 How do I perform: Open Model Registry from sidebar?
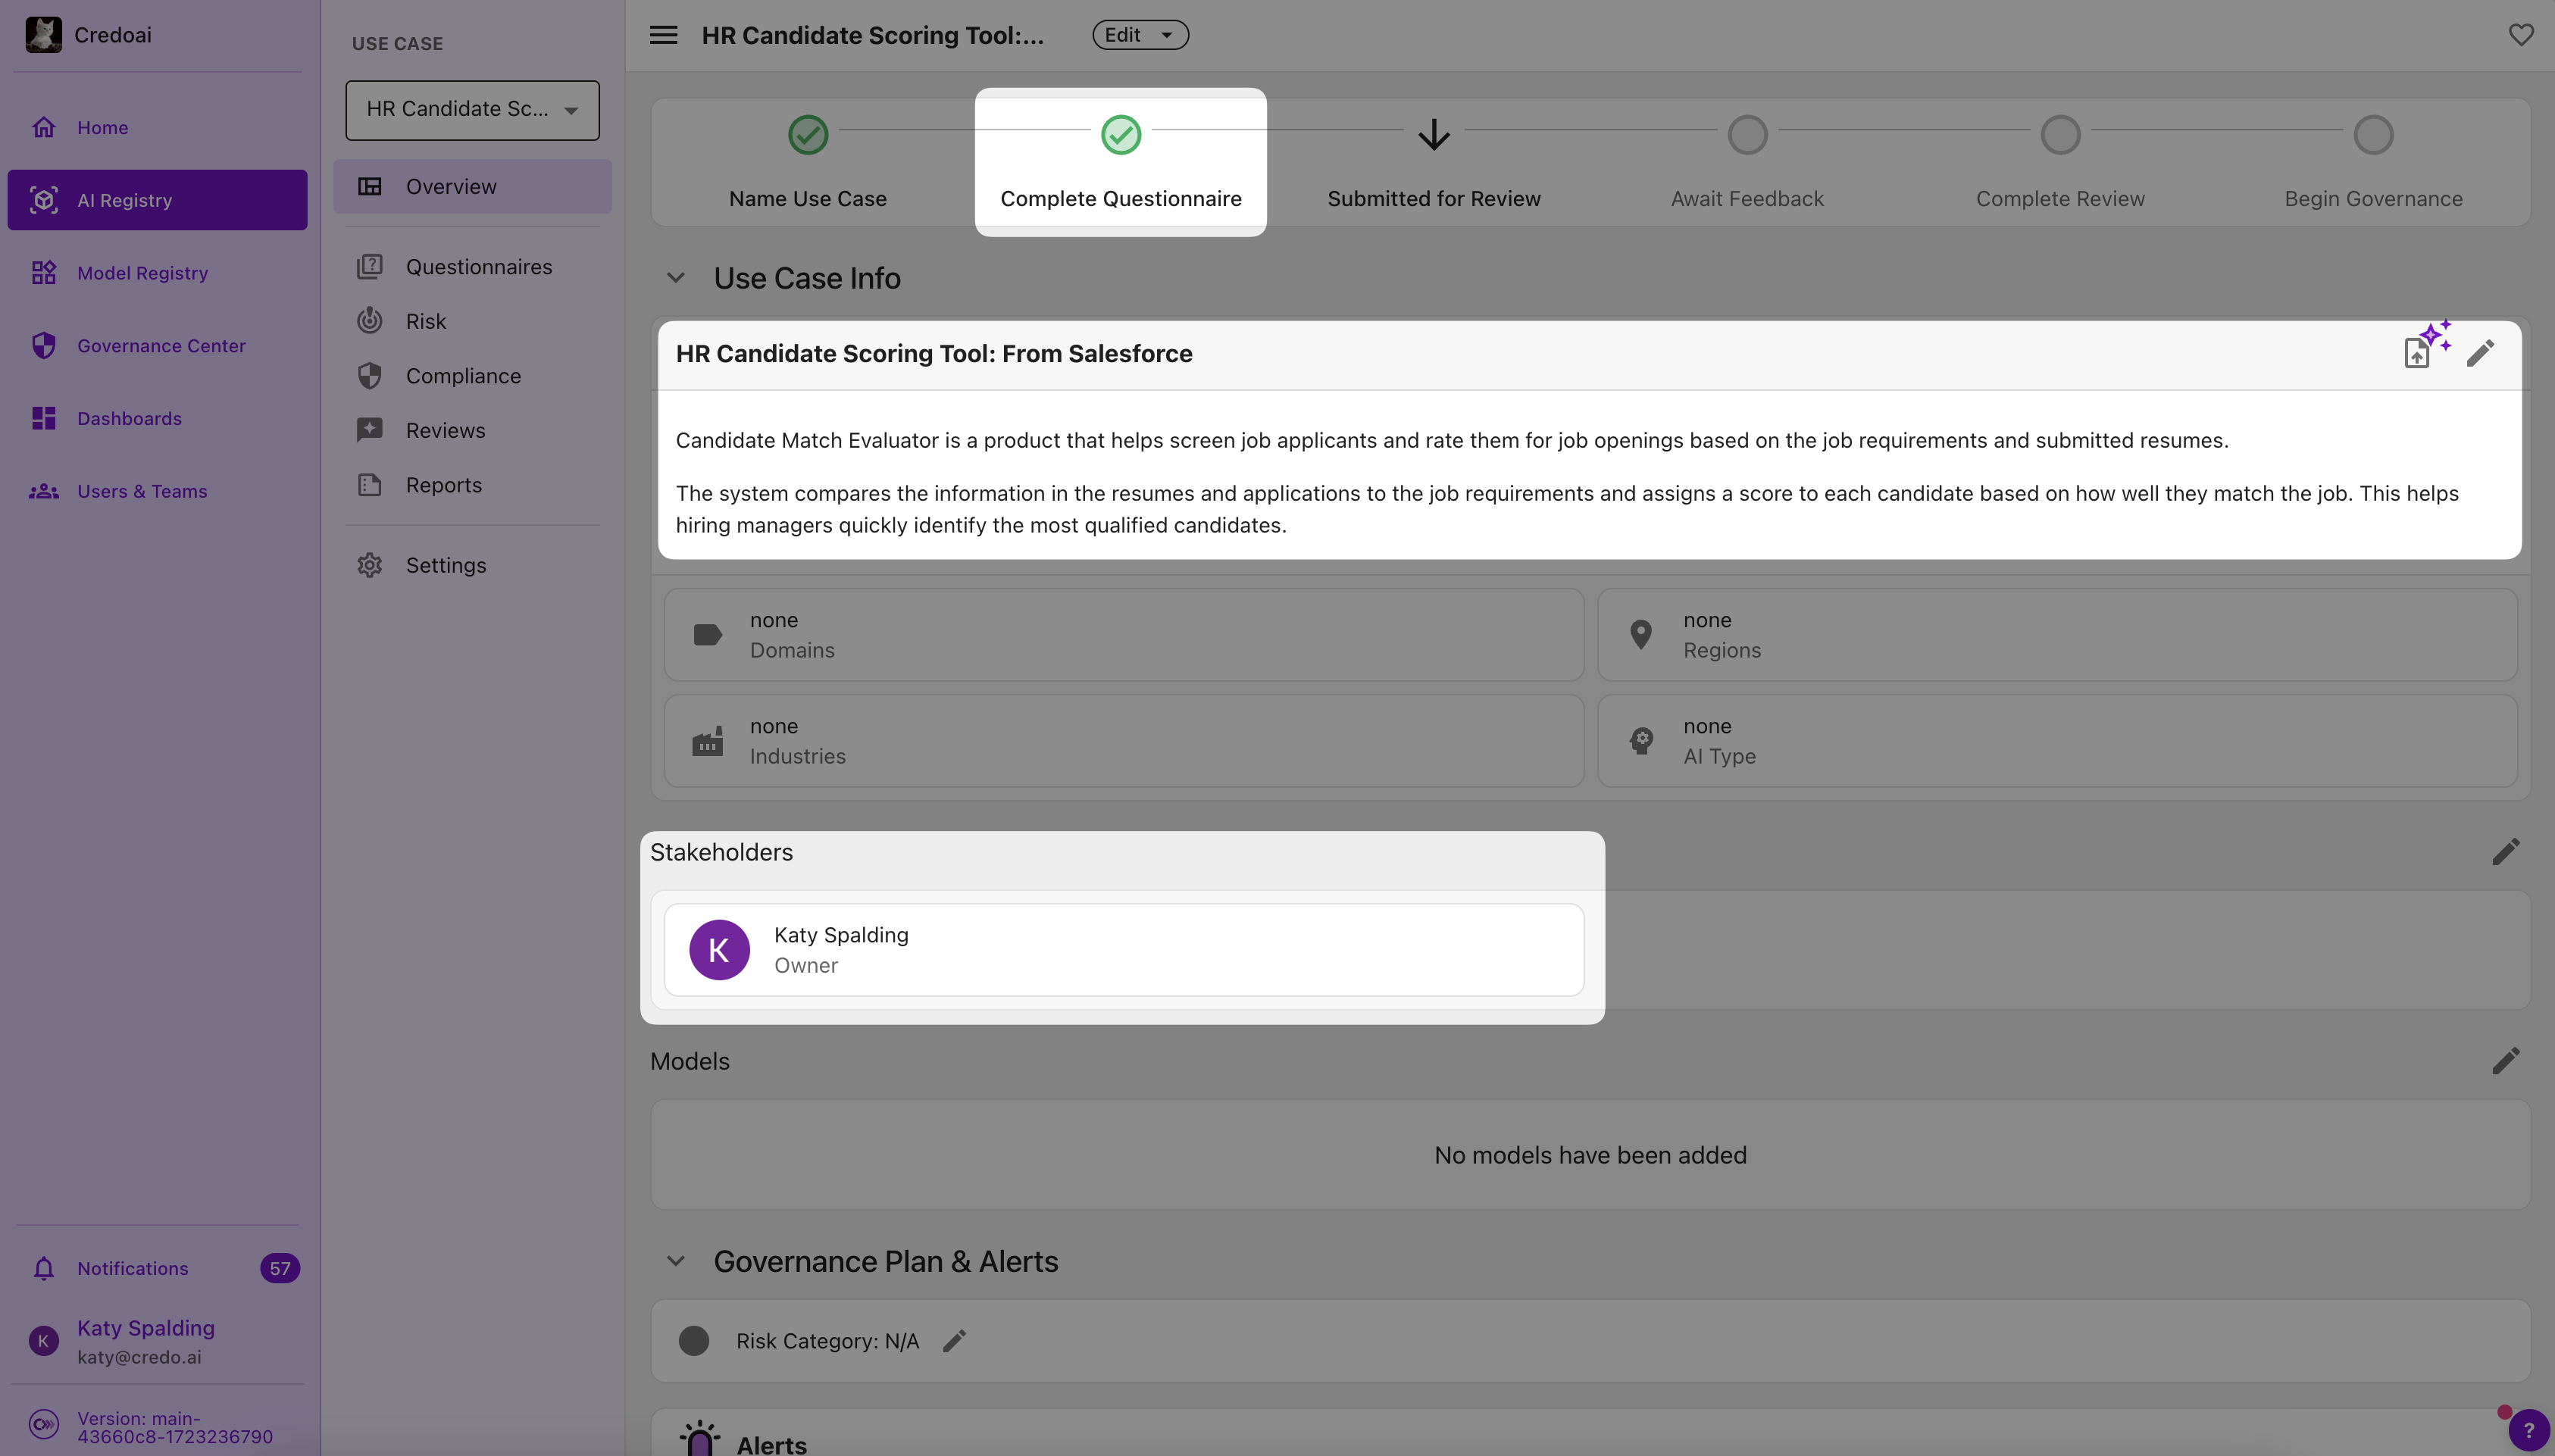click(142, 273)
